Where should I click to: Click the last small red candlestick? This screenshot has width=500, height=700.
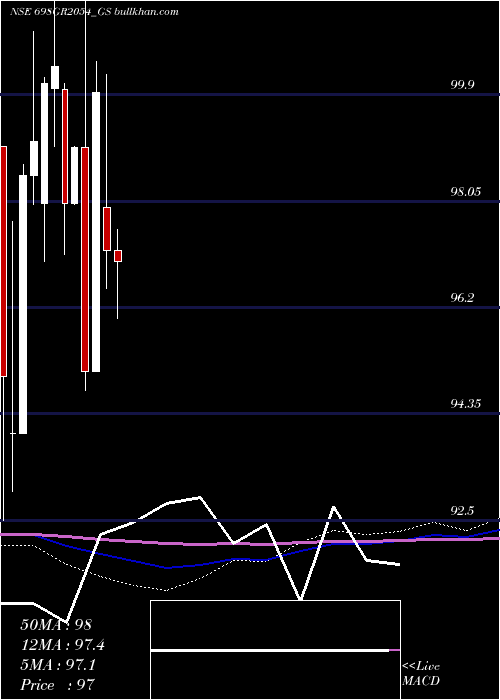click(x=118, y=256)
